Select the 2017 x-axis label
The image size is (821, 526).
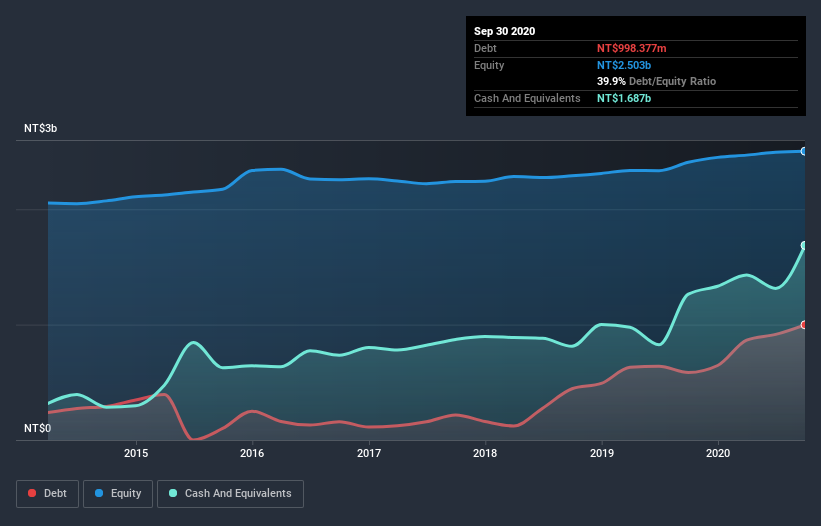click(x=369, y=453)
